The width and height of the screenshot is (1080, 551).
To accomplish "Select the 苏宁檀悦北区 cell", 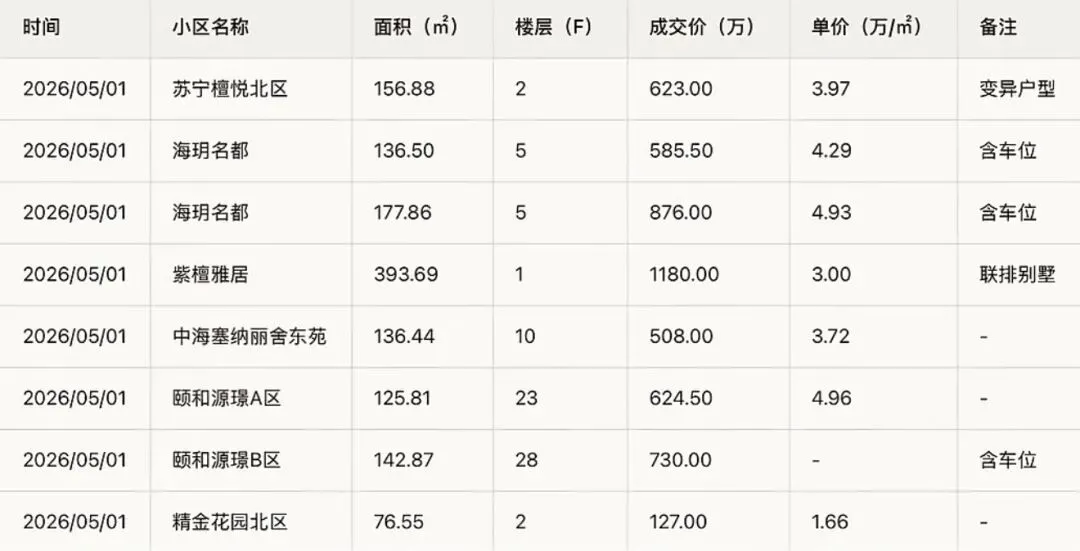I will pyautogui.click(x=229, y=89).
